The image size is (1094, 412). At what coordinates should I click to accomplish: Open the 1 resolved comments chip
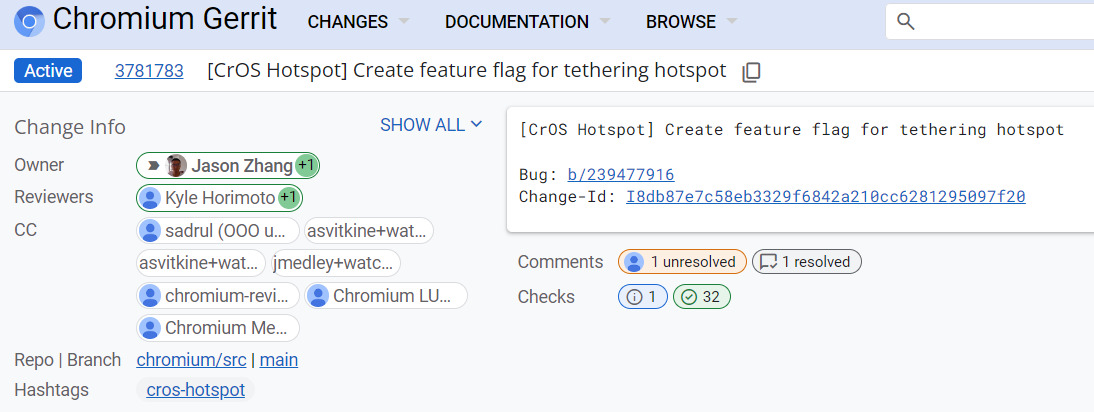[x=806, y=262]
